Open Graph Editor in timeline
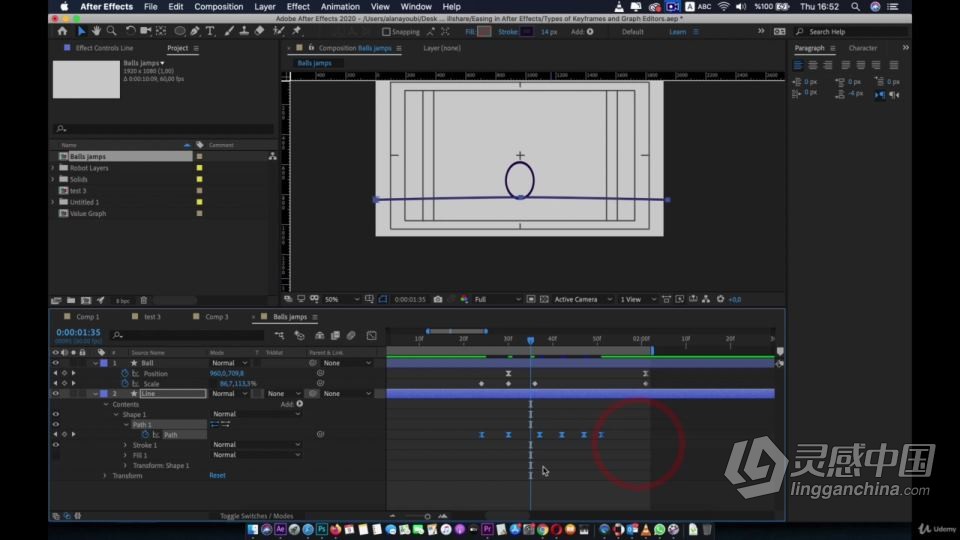Screen dimensions: 960x540 [372, 336]
